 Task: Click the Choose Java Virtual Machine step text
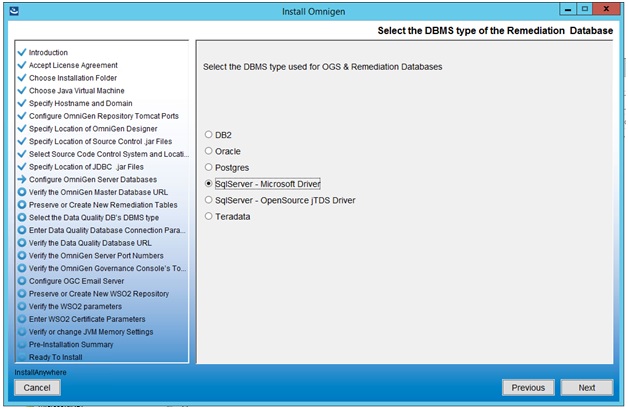pos(76,91)
